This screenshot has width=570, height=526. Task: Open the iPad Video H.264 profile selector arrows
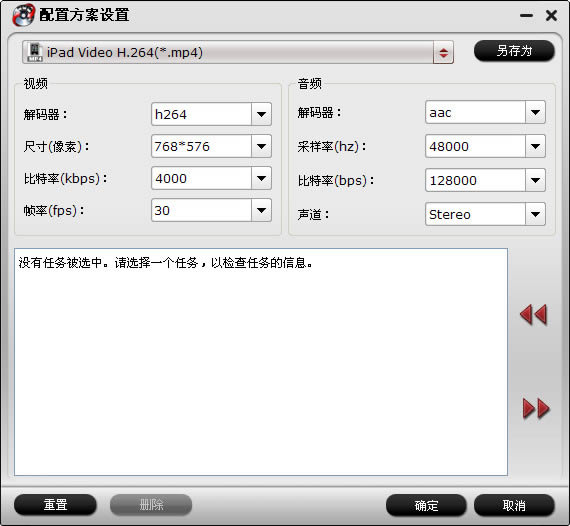pyautogui.click(x=443, y=53)
